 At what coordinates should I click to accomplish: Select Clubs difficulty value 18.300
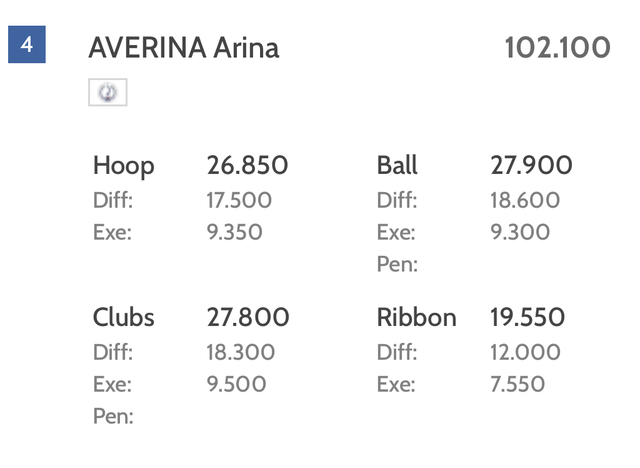click(x=241, y=352)
